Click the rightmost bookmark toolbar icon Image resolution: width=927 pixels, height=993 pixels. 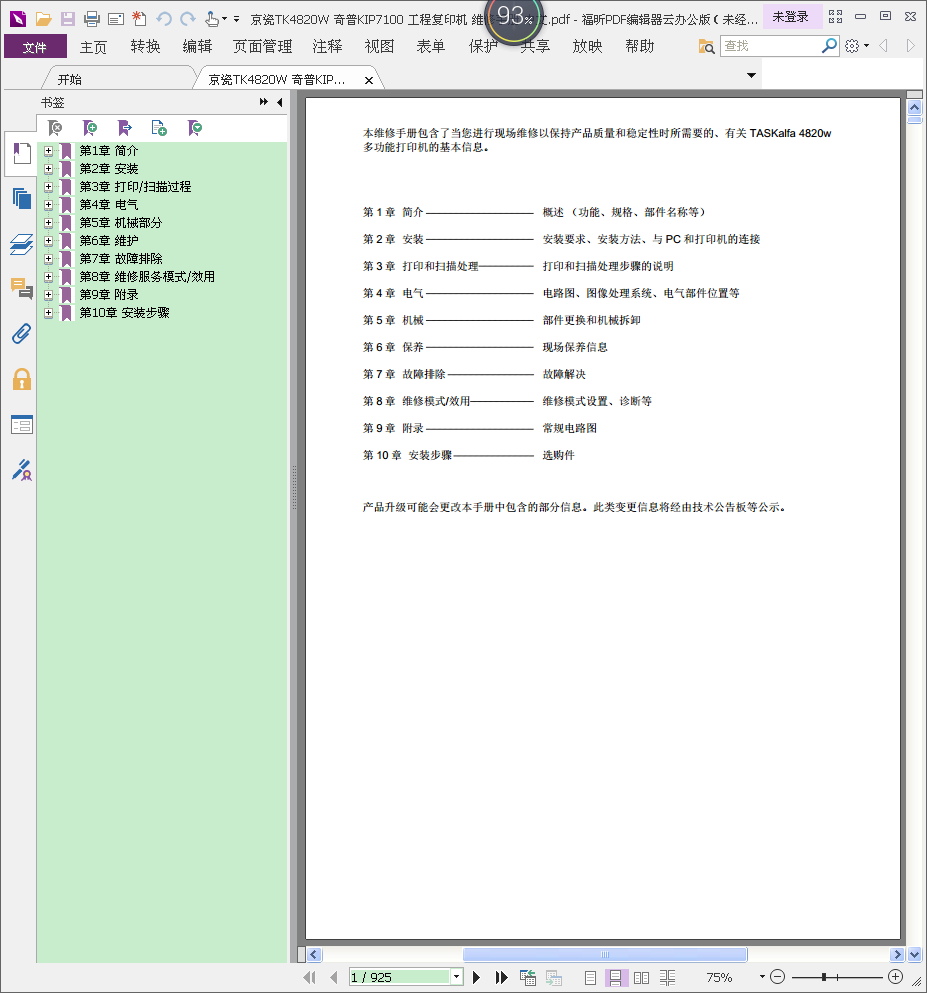click(x=194, y=128)
